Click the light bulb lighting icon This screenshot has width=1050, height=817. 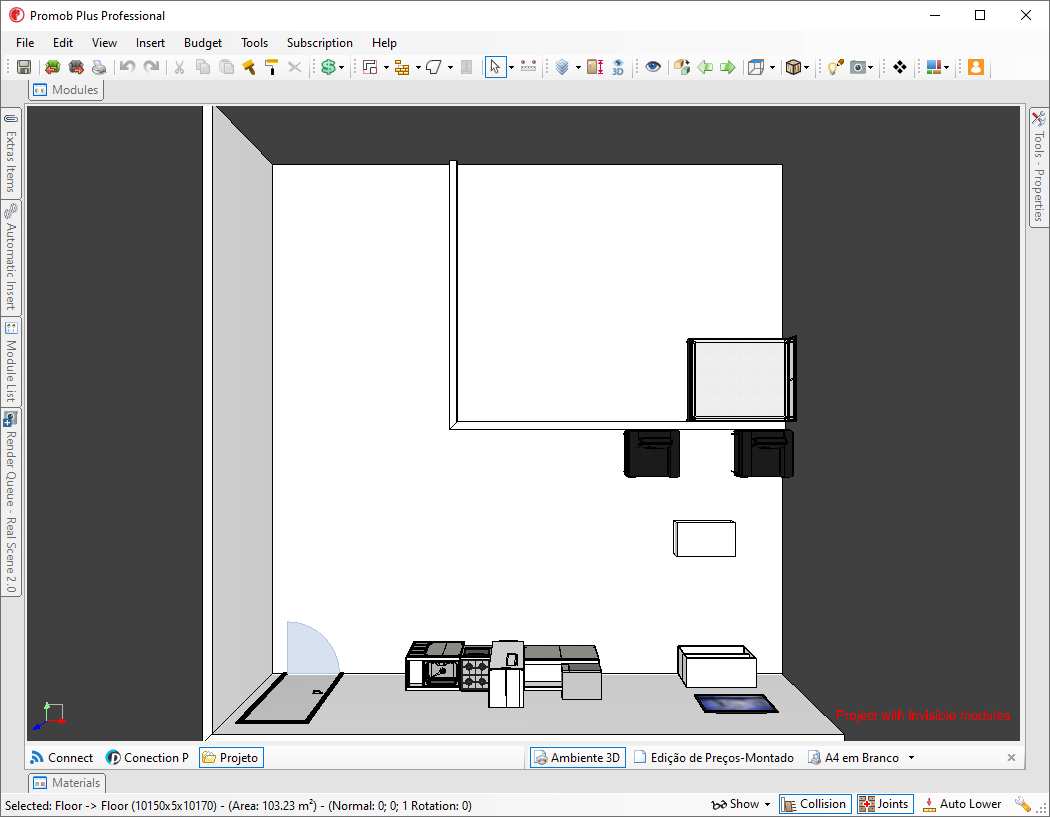tap(835, 67)
